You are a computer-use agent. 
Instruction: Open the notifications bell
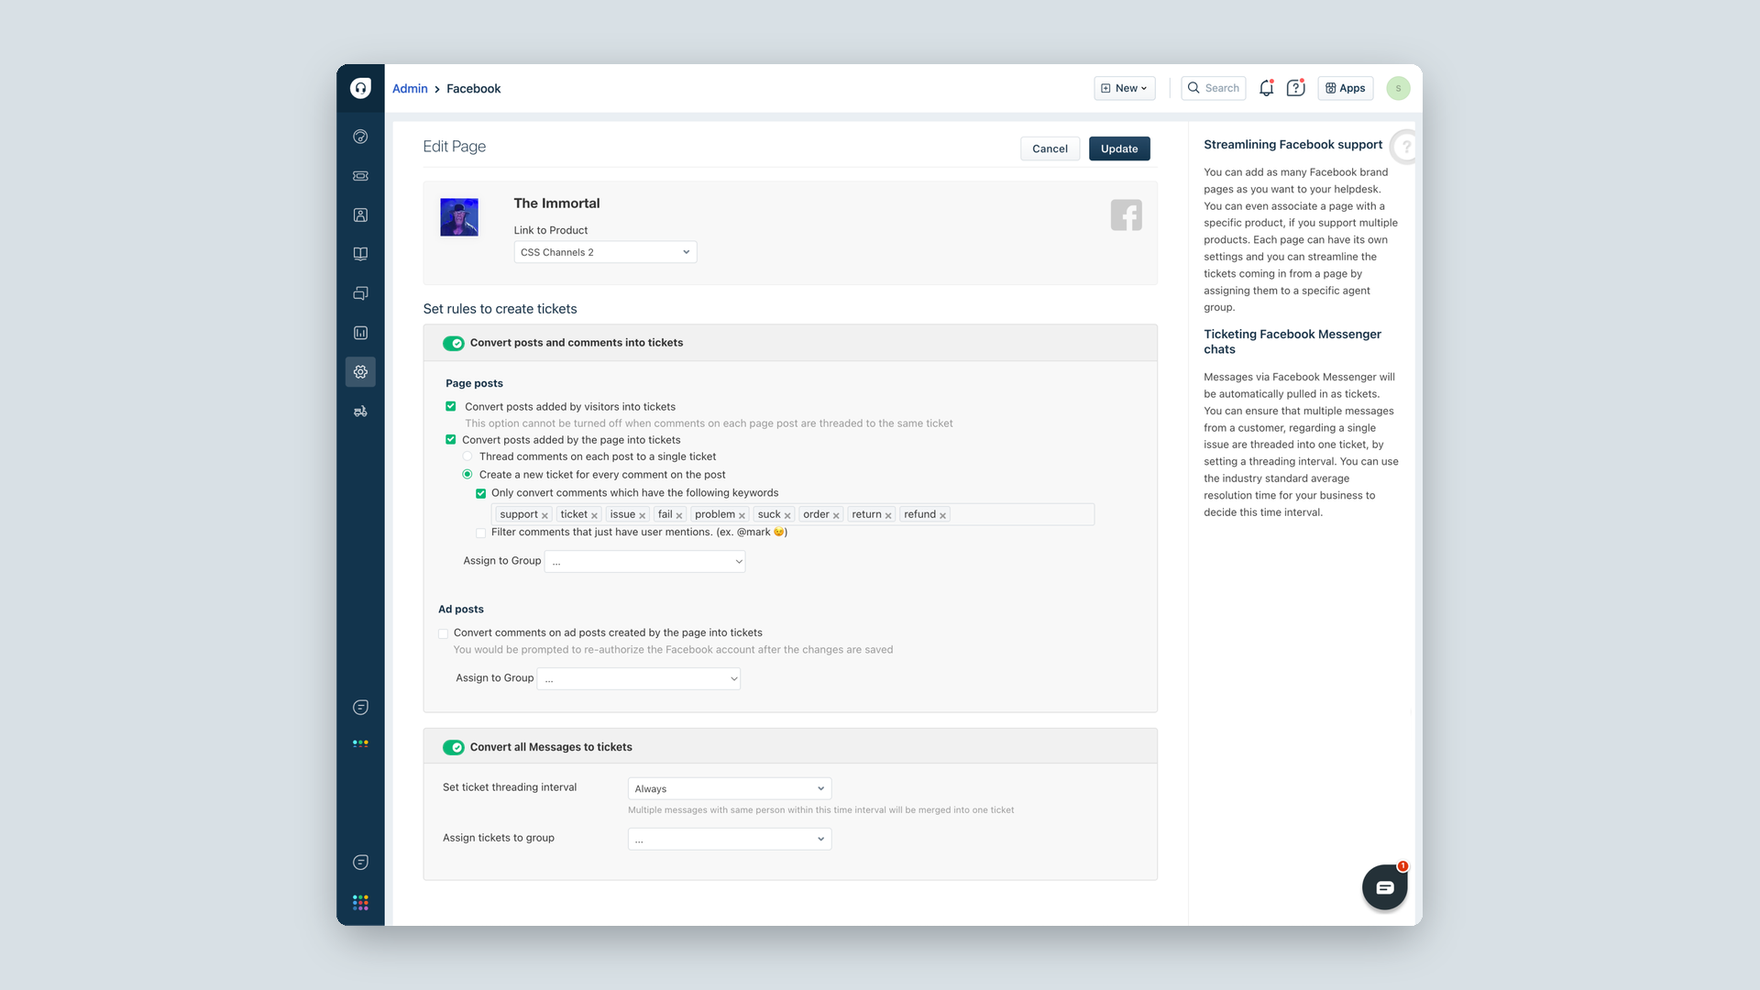tap(1266, 88)
